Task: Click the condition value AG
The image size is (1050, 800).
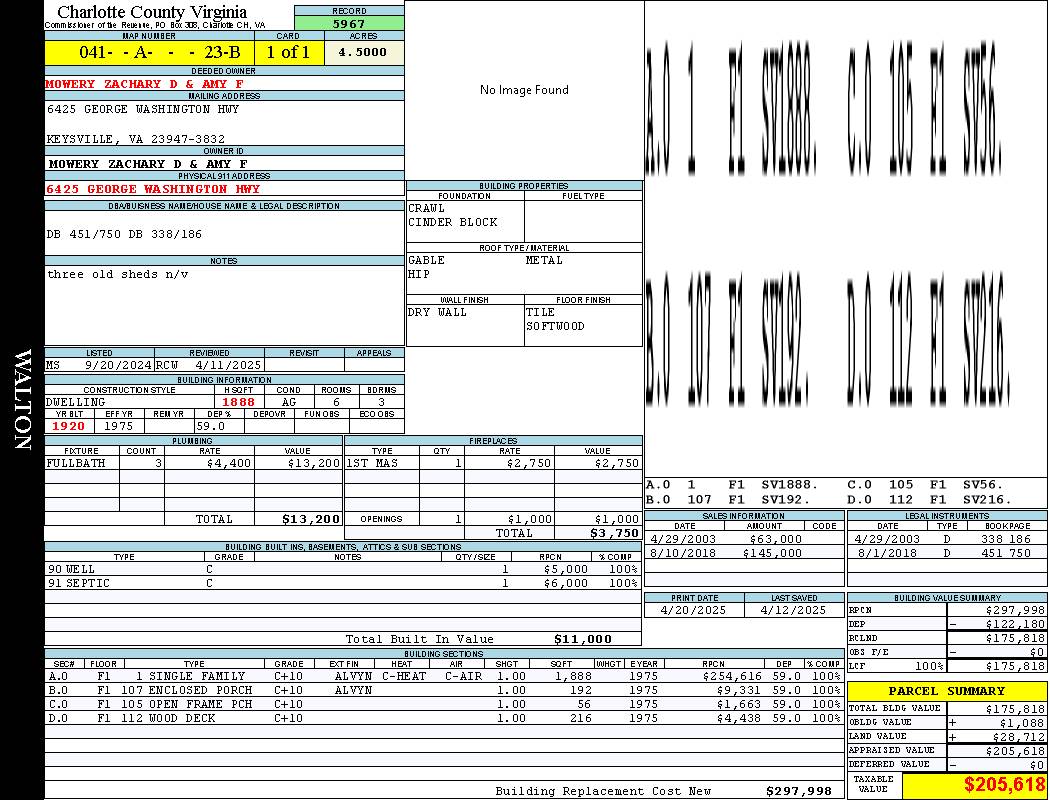Action: point(289,402)
